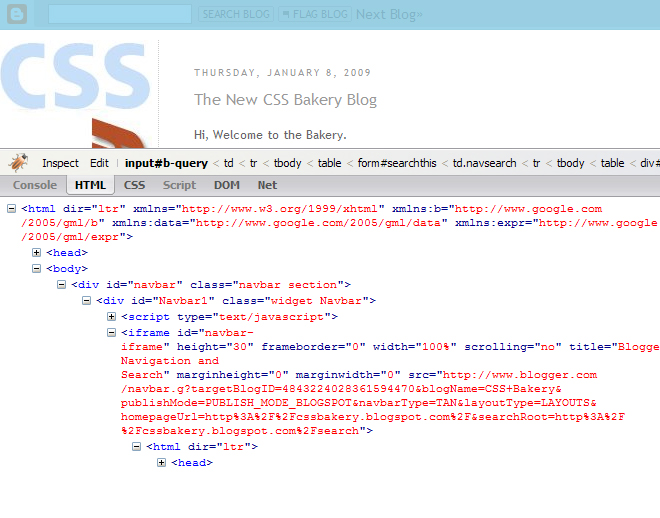Click the Hi, Welcome to the Bakery text
The image size is (660, 518).
(x=270, y=135)
